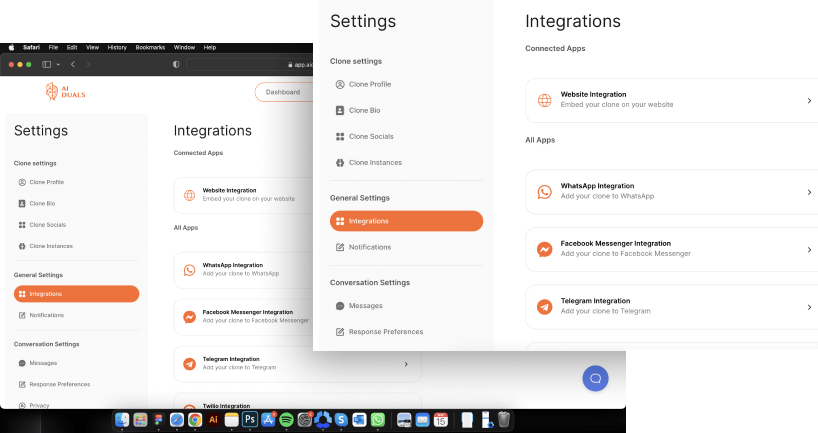Image resolution: width=818 pixels, height=433 pixels.
Task: Click the Clone Socials grid icon in the enlarged panel
Action: point(340,136)
